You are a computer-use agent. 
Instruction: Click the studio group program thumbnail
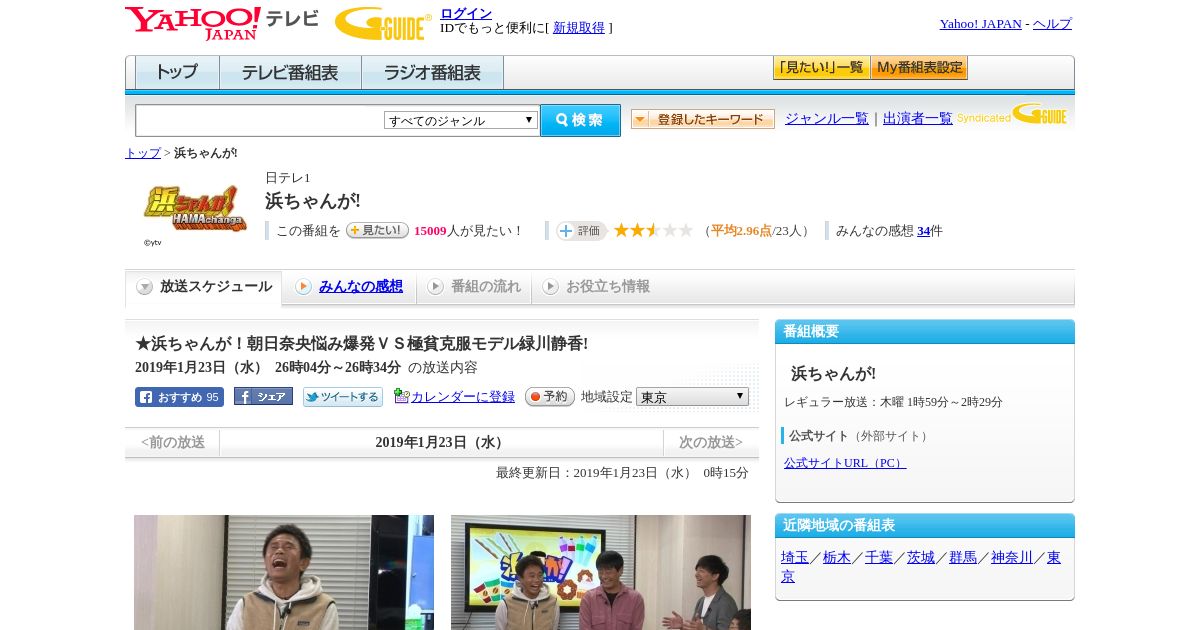coord(601,572)
